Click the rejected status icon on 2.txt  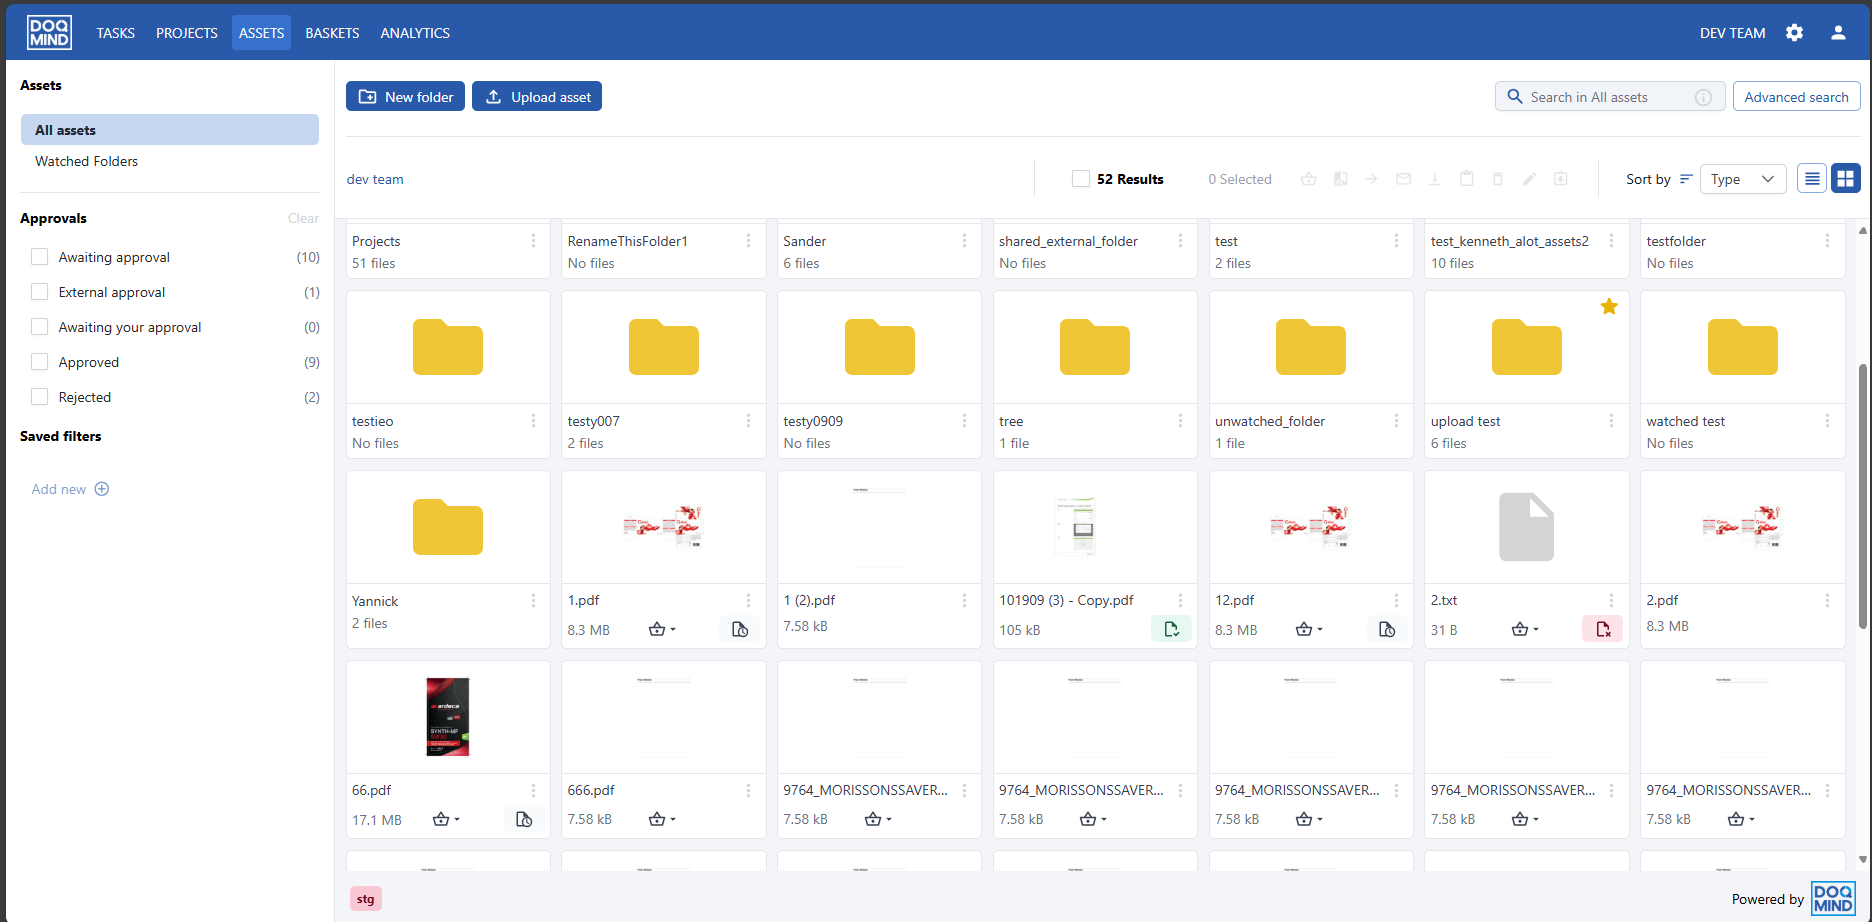(1602, 629)
